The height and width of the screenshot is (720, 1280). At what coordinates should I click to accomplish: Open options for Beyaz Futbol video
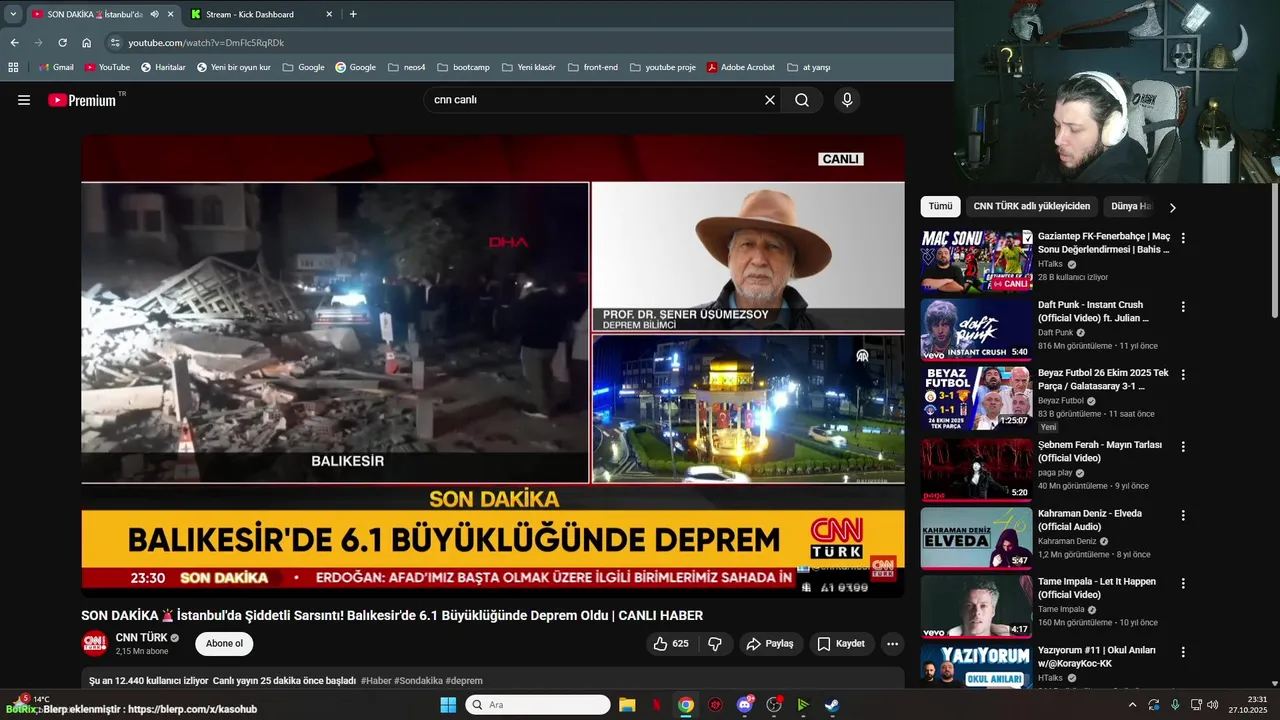1183,374
